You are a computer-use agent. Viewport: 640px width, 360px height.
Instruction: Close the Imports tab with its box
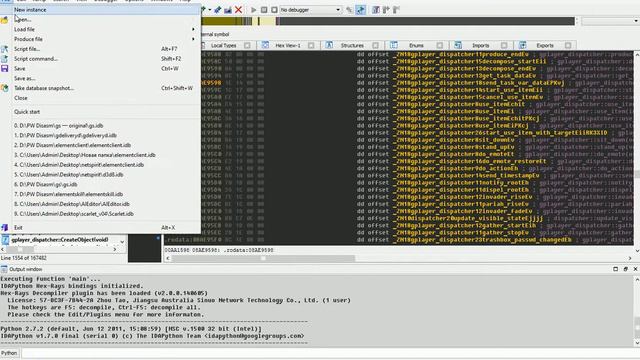504,45
